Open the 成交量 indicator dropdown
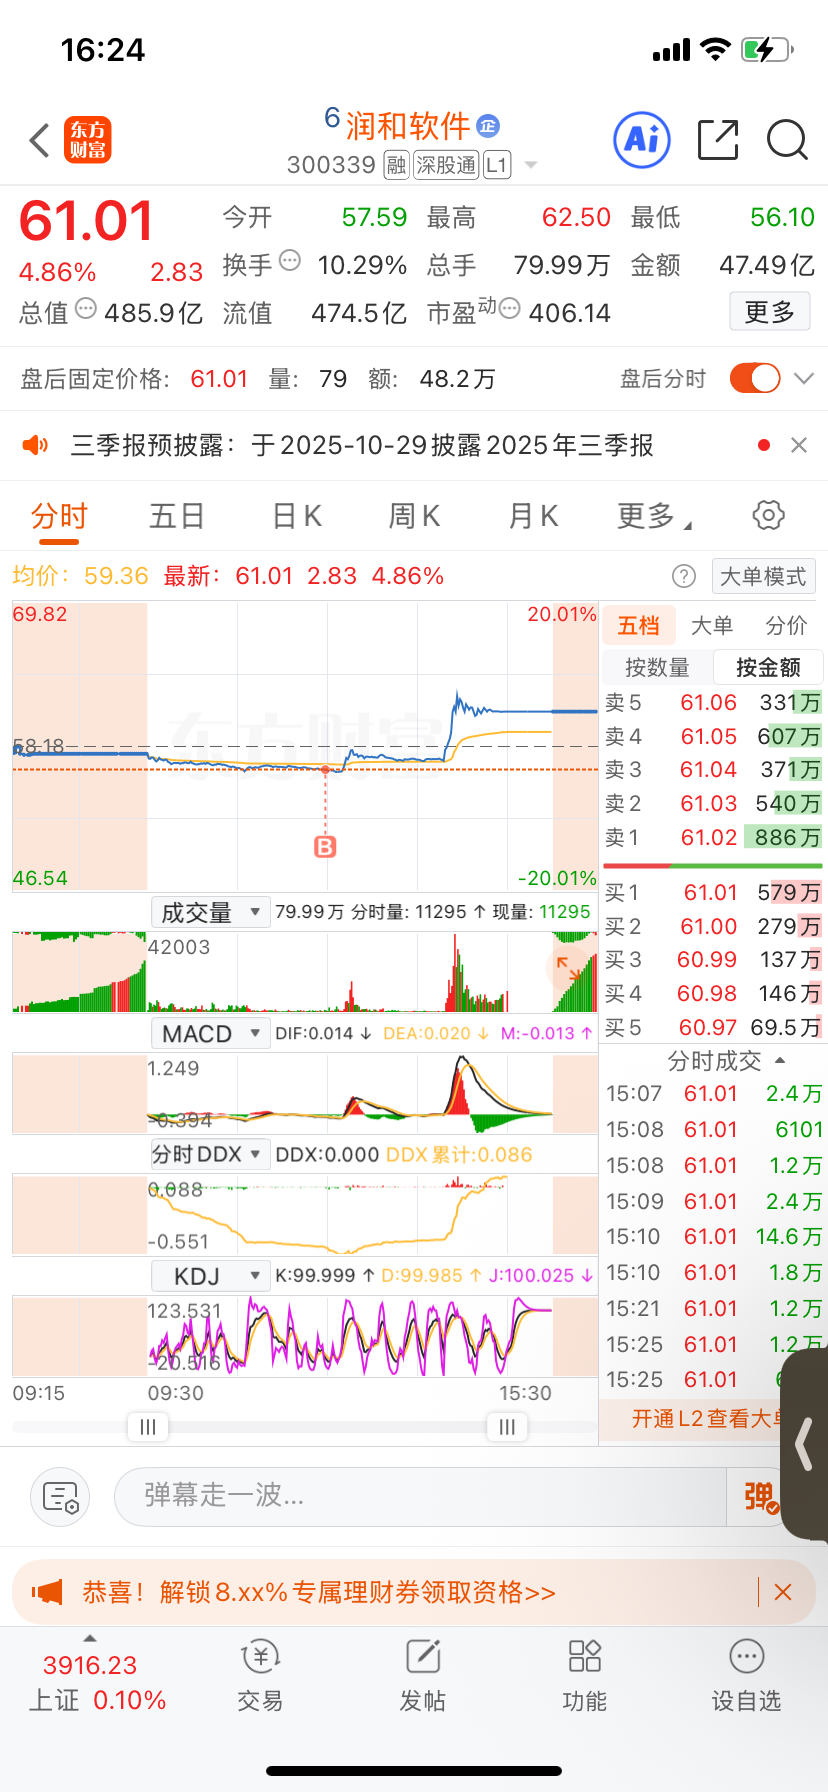Image resolution: width=828 pixels, height=1792 pixels. tap(210, 912)
